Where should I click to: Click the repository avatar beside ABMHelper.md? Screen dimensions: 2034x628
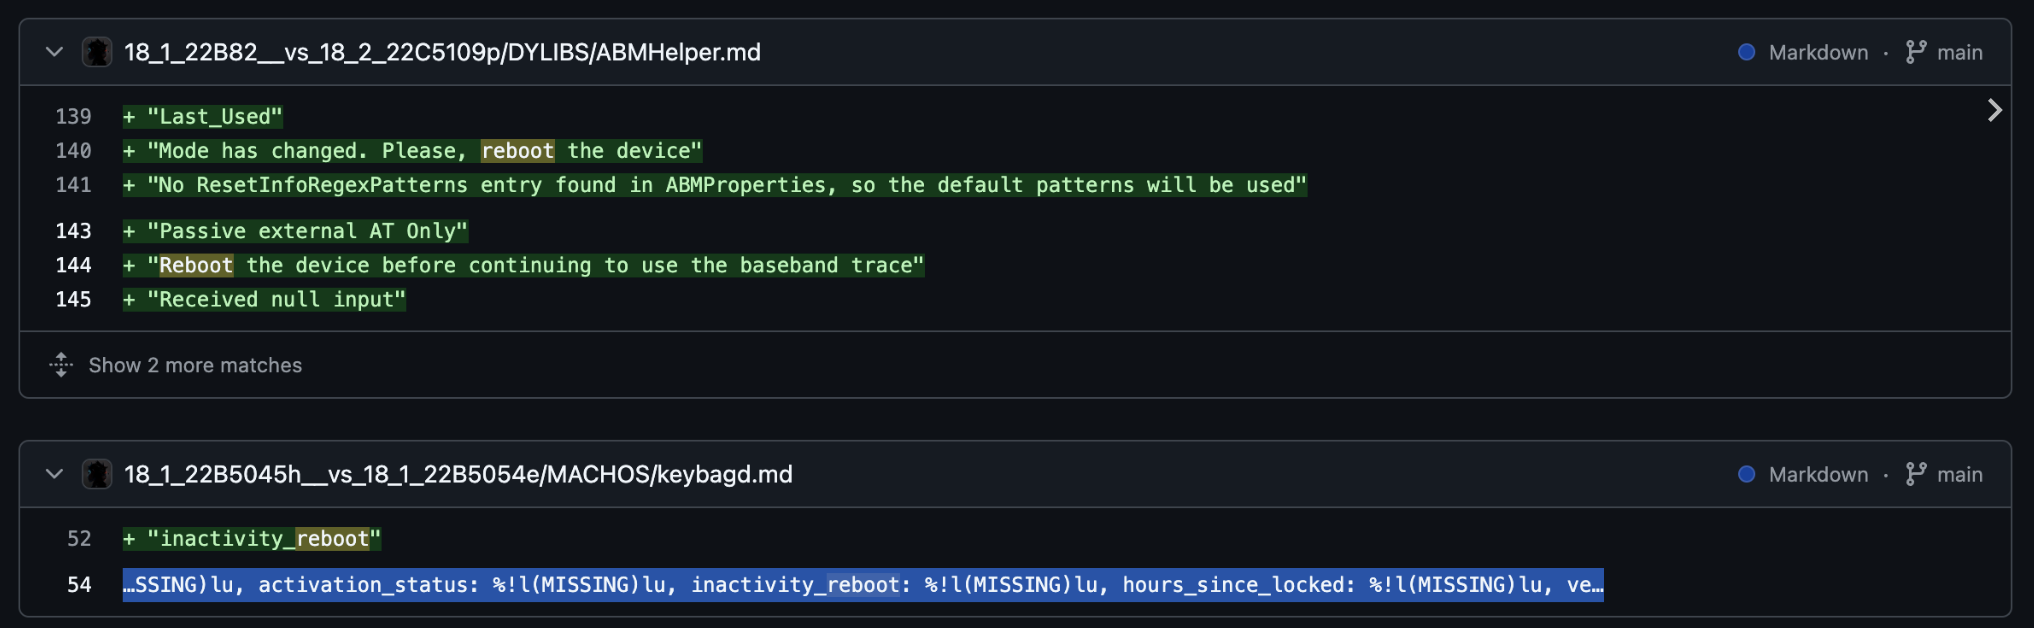tap(97, 52)
